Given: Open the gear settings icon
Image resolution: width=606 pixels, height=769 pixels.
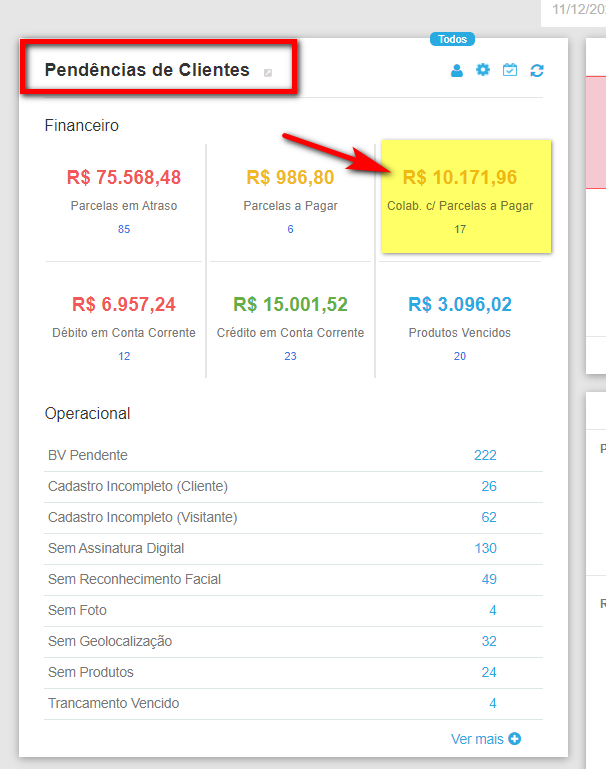Looking at the screenshot, I should [483, 70].
